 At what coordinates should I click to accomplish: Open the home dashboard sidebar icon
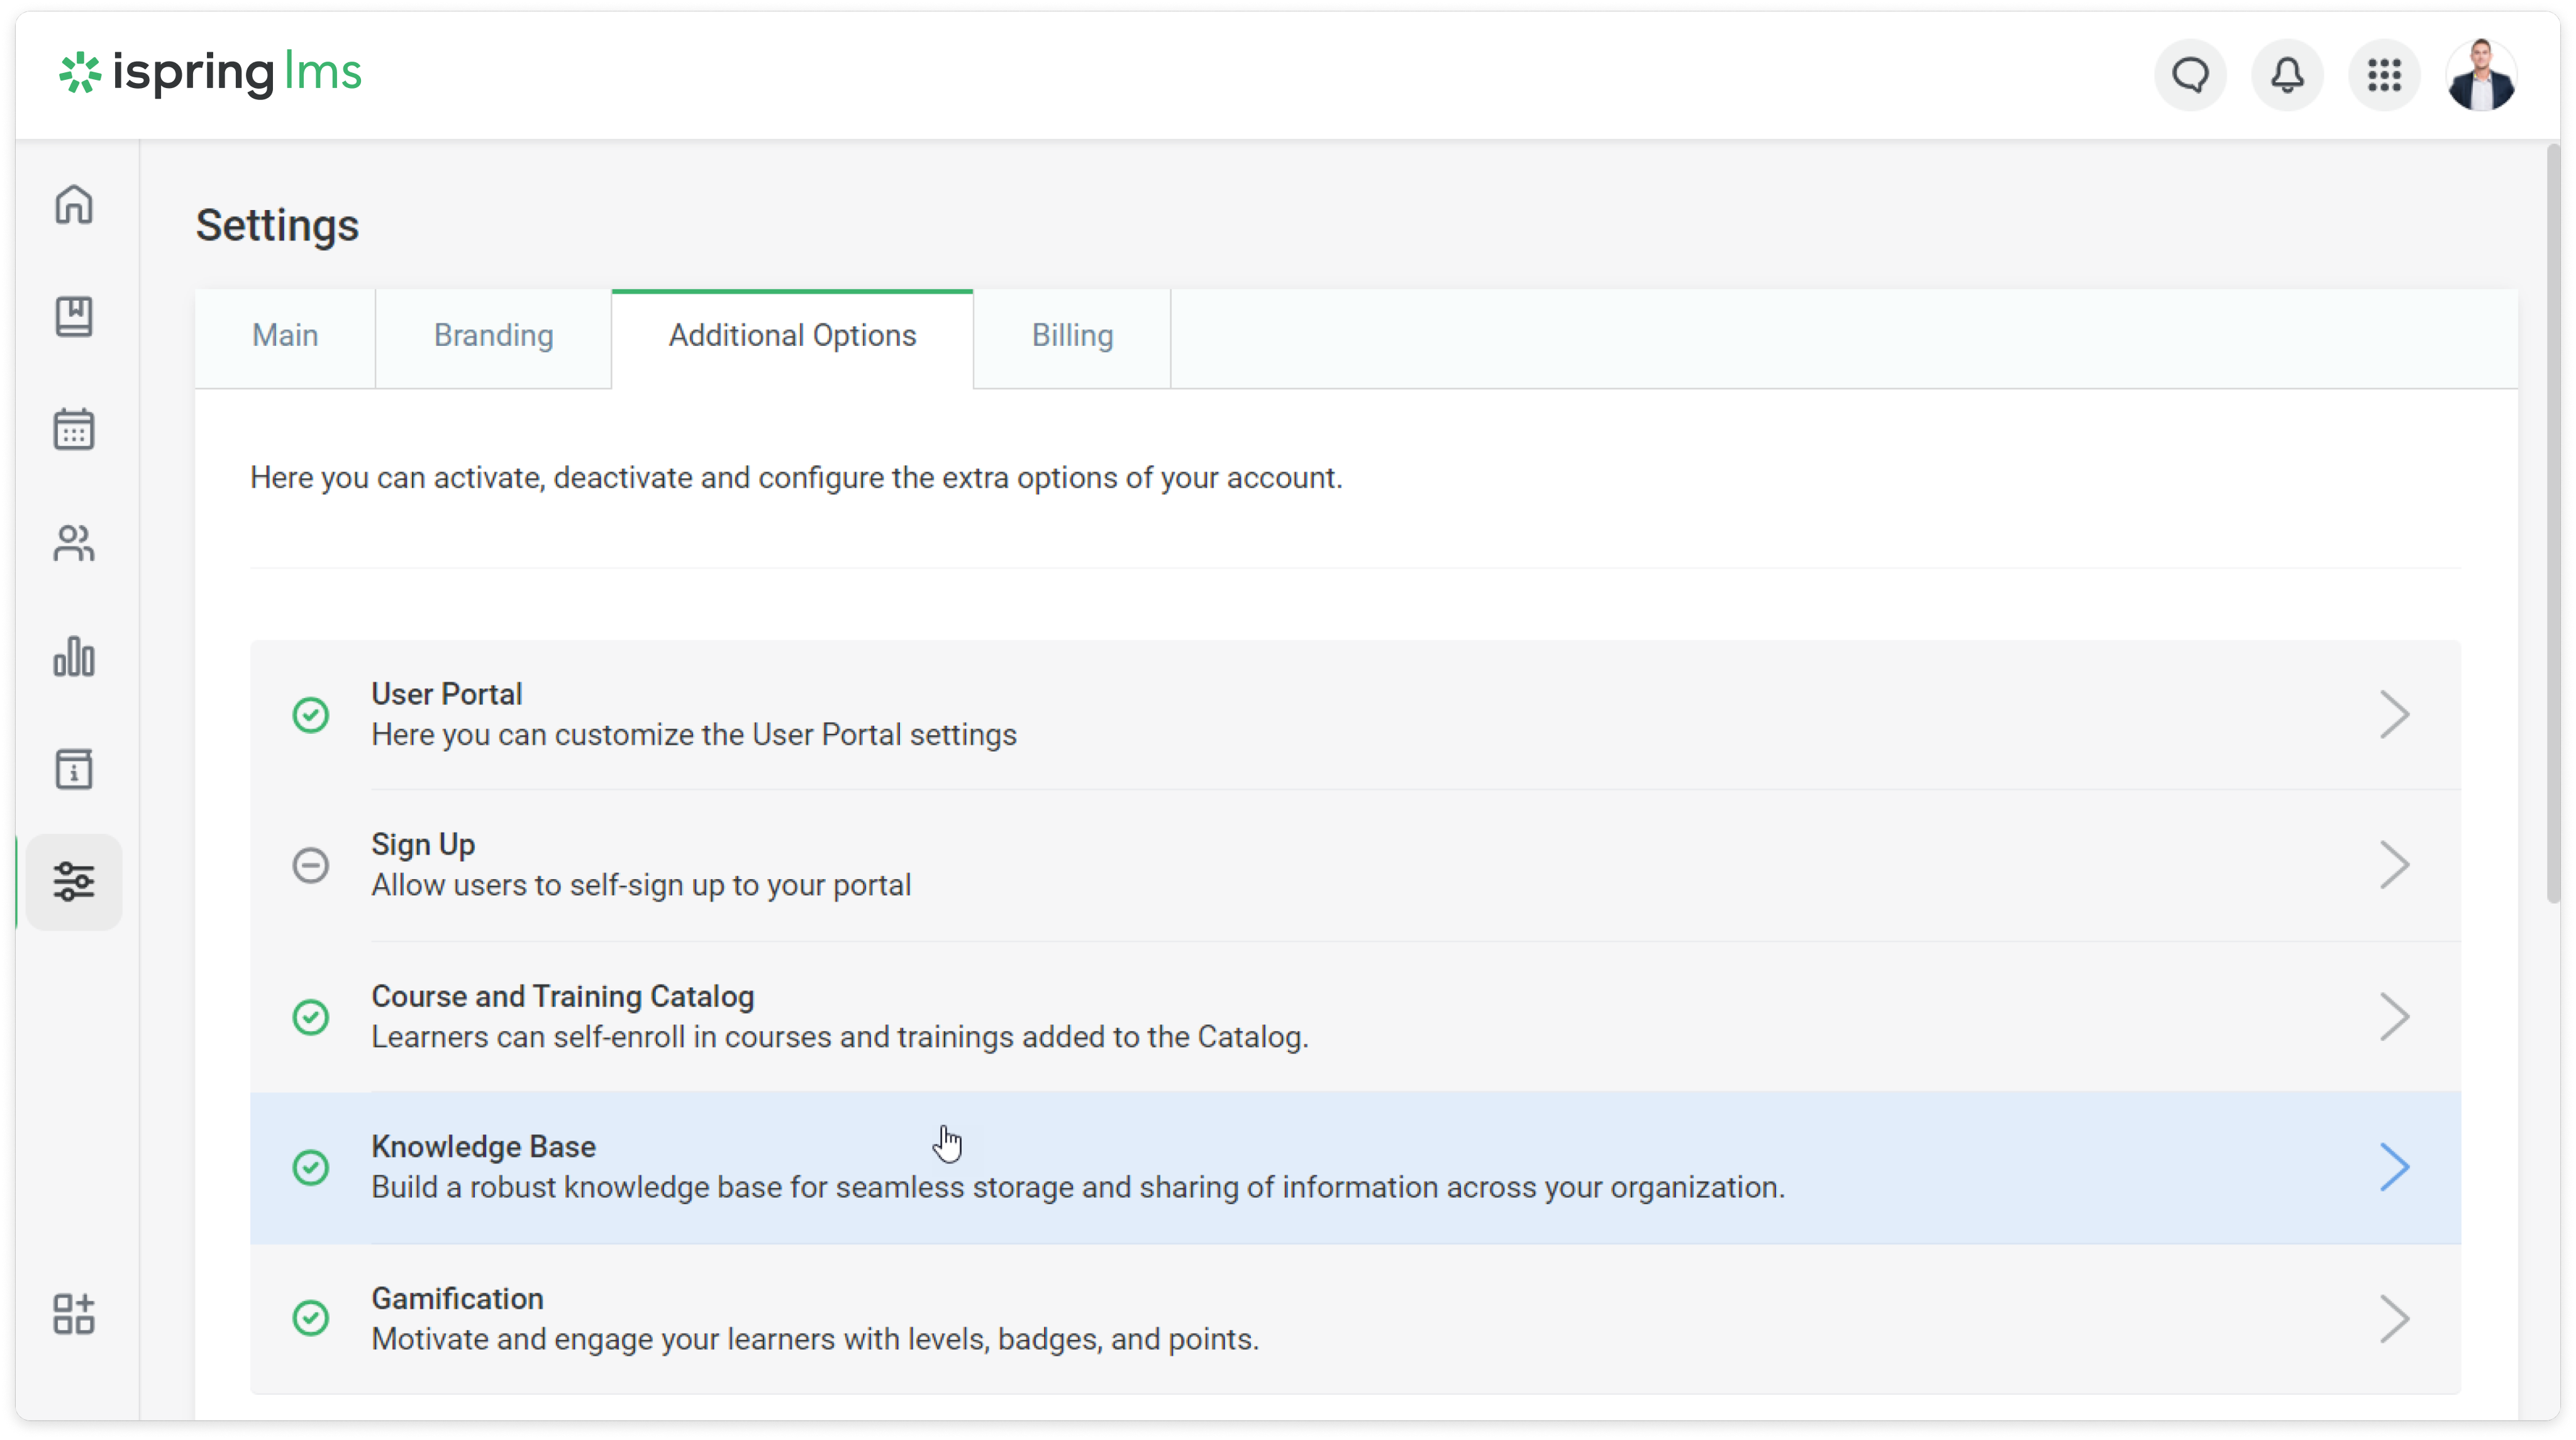pos(74,205)
